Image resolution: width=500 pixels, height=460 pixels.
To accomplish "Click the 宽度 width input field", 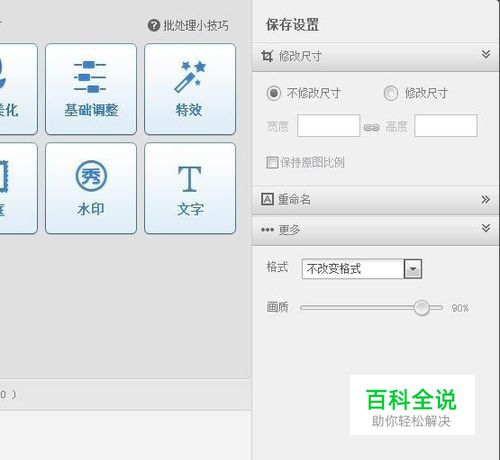I will (329, 125).
